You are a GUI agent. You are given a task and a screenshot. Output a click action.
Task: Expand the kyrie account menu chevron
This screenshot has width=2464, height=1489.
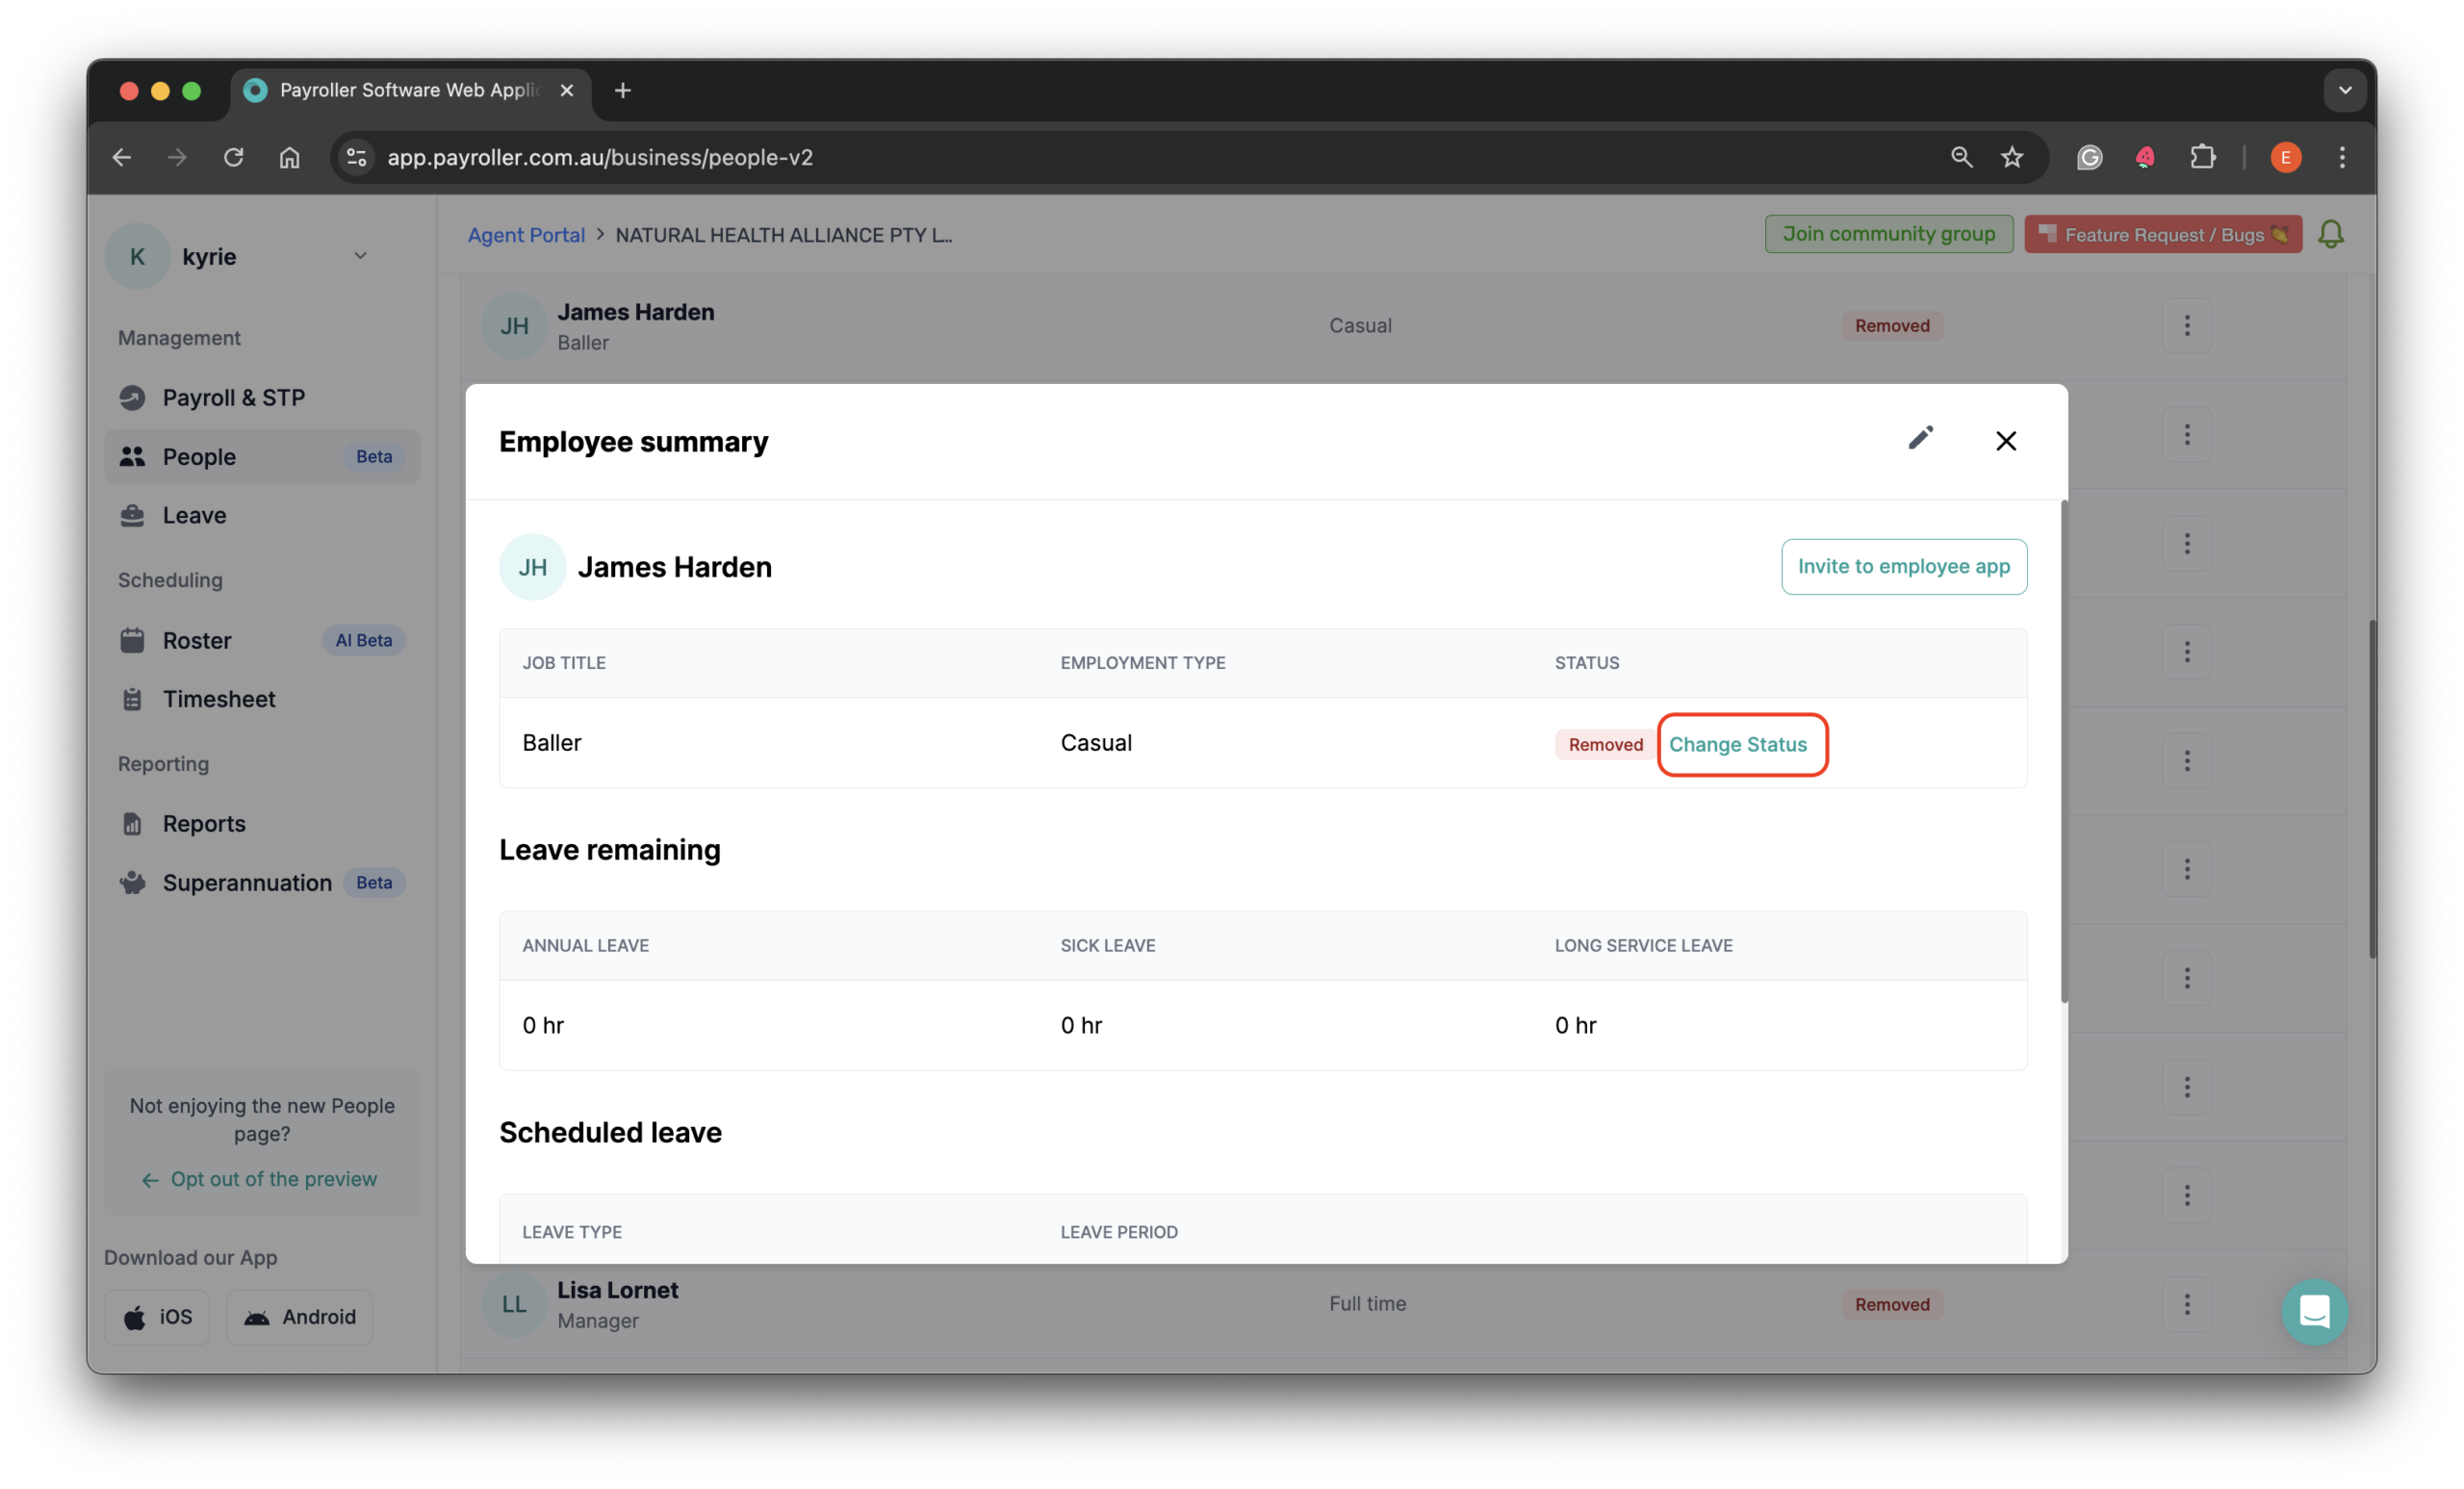pyautogui.click(x=360, y=256)
